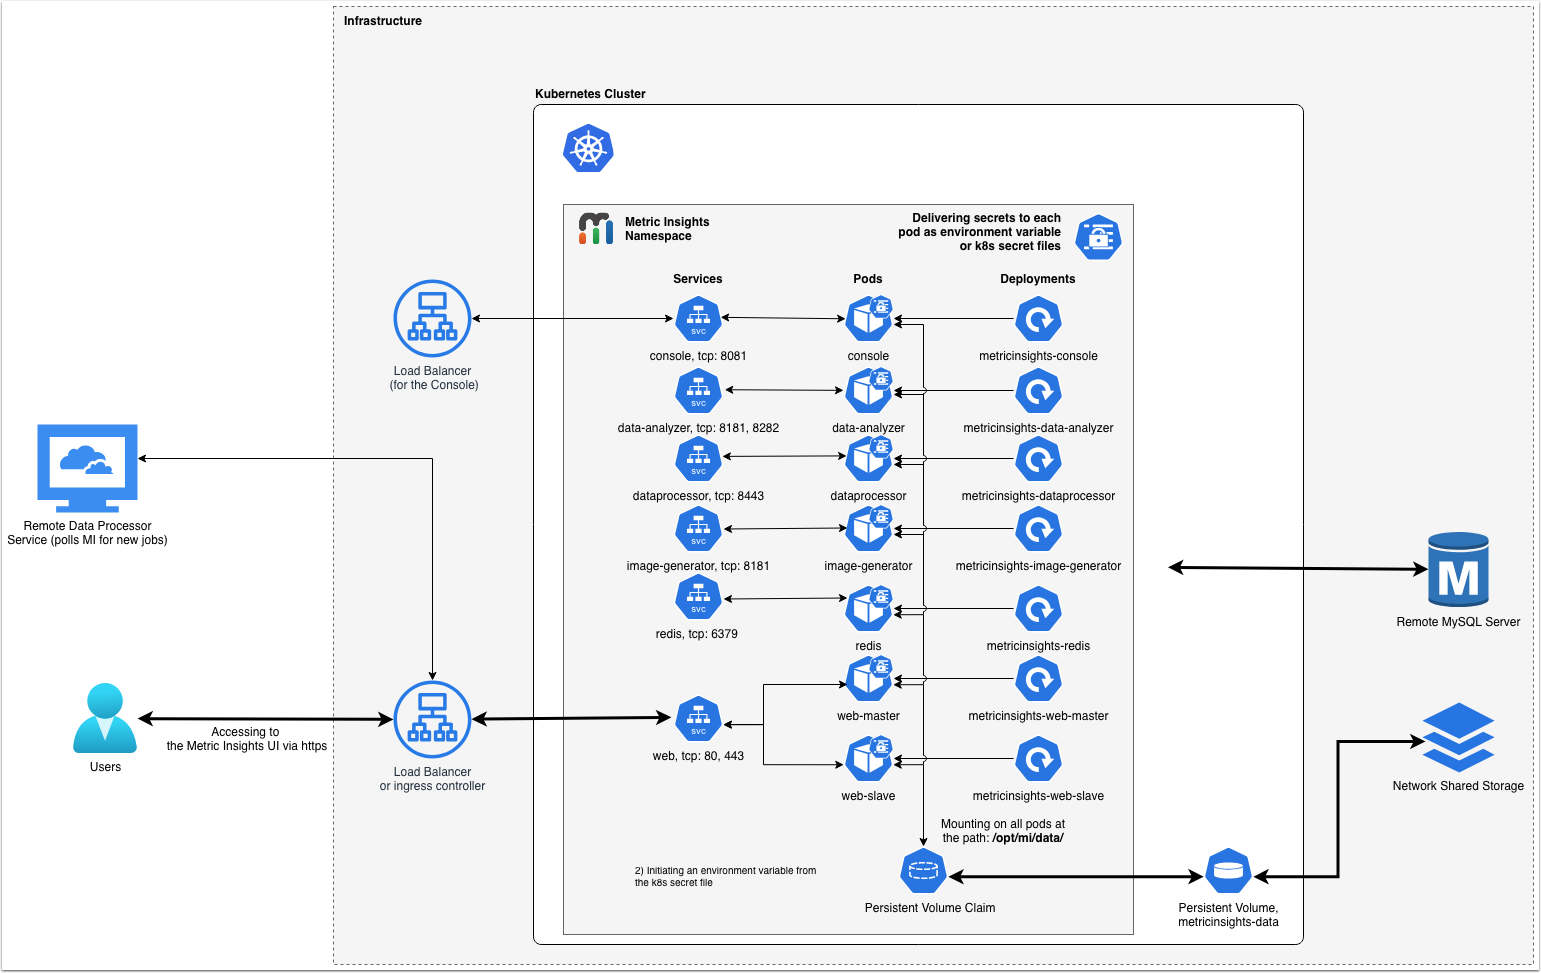
Task: Select the "metricinsights-data-analyzer" deployment label
Action: (1038, 428)
